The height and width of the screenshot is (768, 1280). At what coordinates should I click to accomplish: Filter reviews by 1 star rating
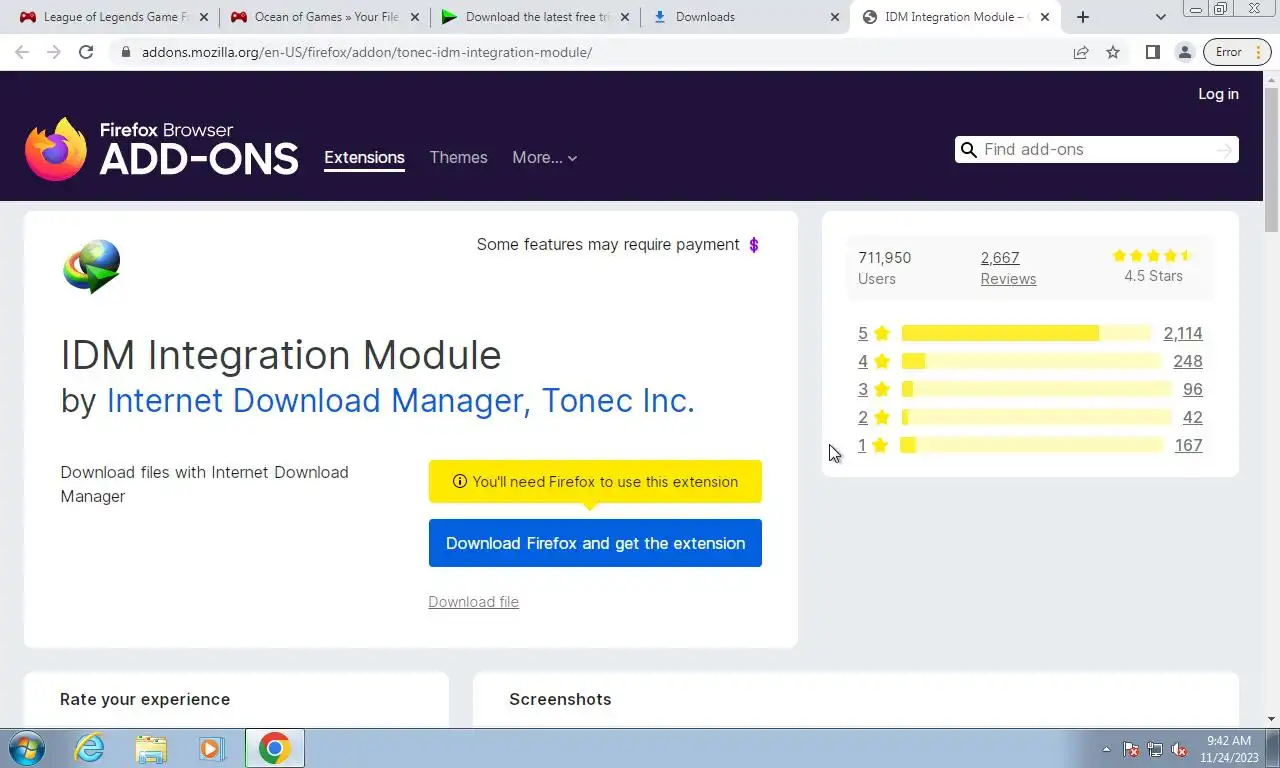pos(873,446)
